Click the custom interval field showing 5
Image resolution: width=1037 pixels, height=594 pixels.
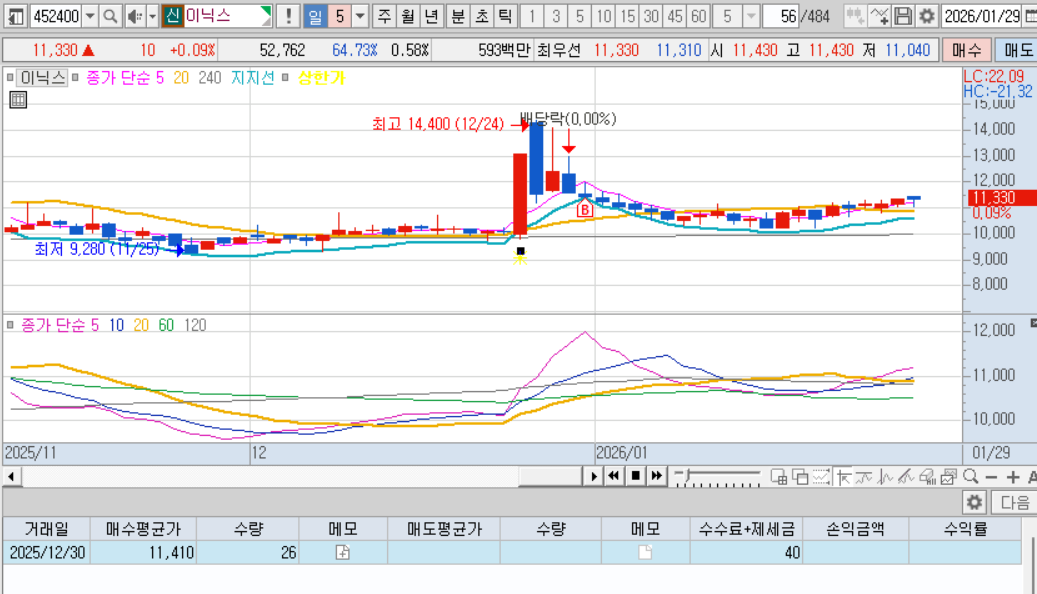pyautogui.click(x=727, y=16)
